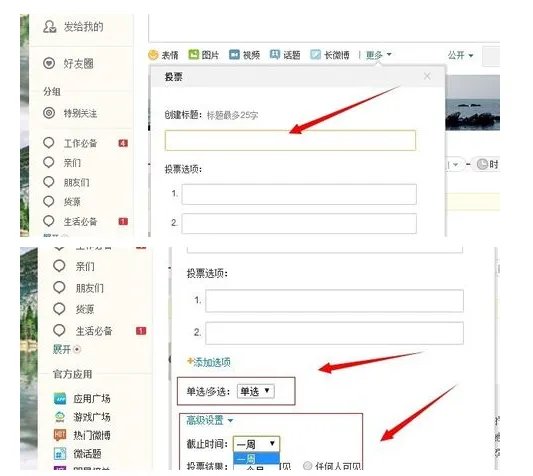Expand the 更多 dropdown in the toolbar
The image size is (533, 476).
[x=378, y=55]
